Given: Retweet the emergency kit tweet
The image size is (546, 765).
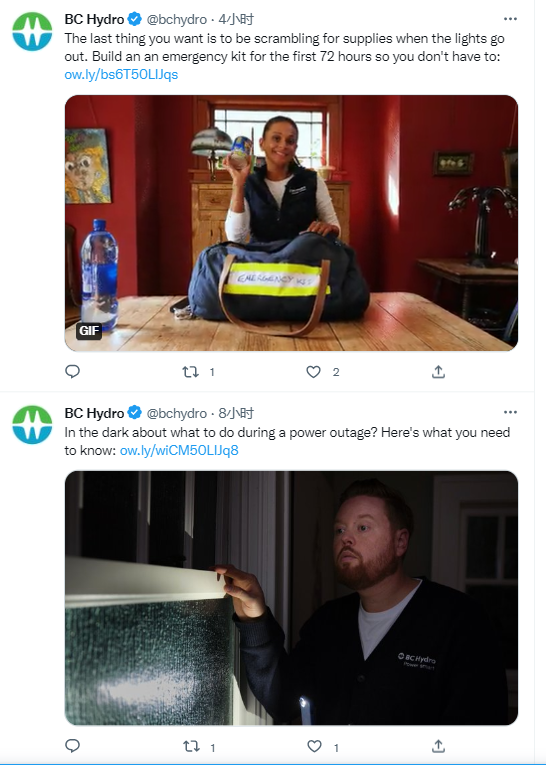Looking at the screenshot, I should [190, 372].
